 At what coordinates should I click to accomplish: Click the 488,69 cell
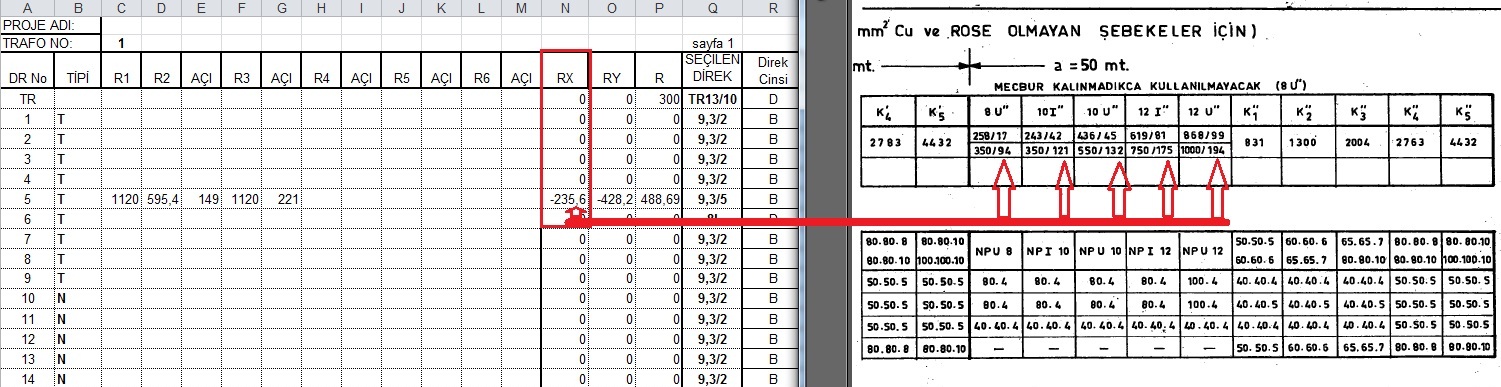pyautogui.click(x=659, y=200)
